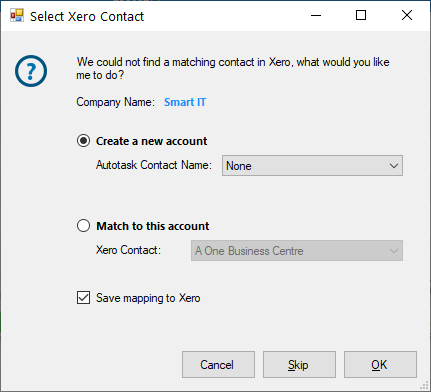Open the Autotask Contact Name combo box showing None
The image size is (431, 392).
(x=312, y=165)
